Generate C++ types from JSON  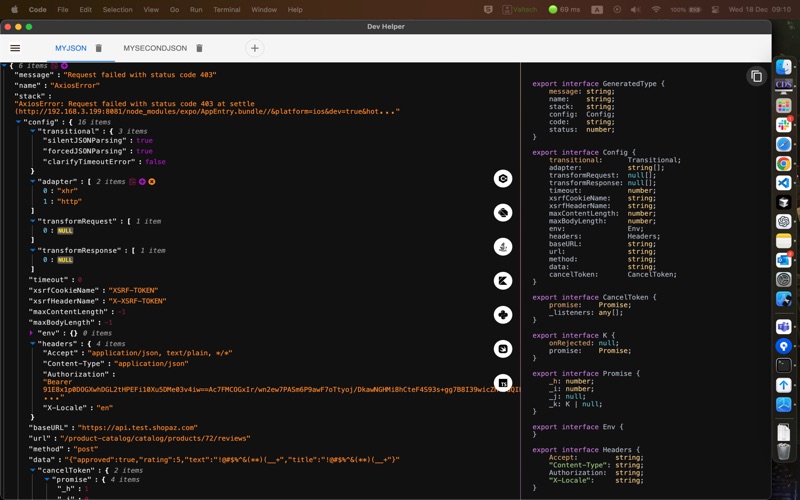pyautogui.click(x=503, y=179)
